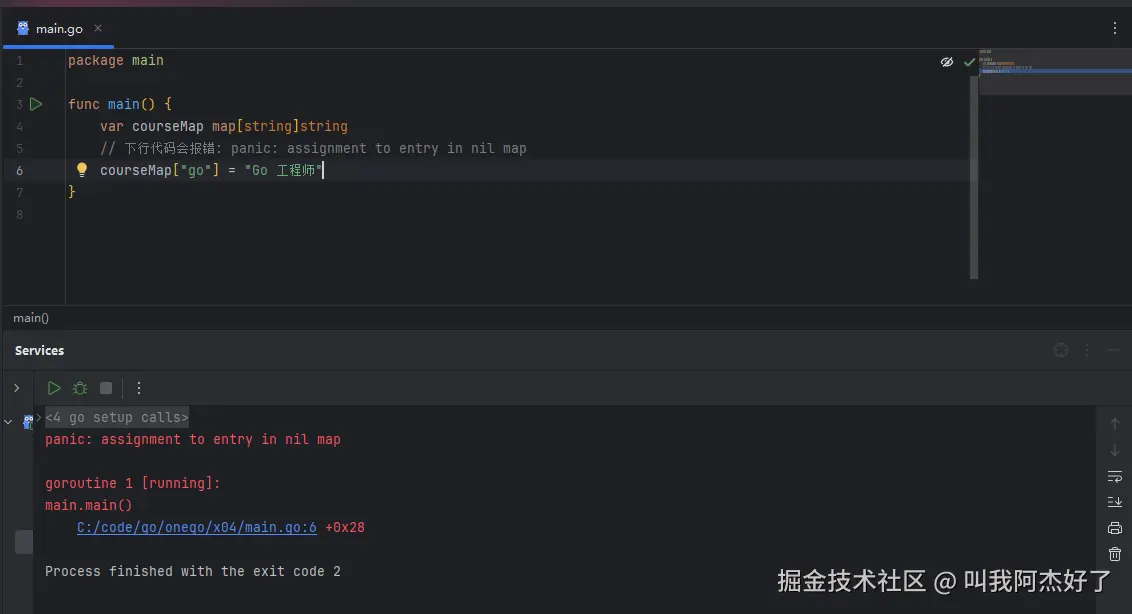
Task: Click the lightbulb quick-fix icon
Action: (x=82, y=170)
